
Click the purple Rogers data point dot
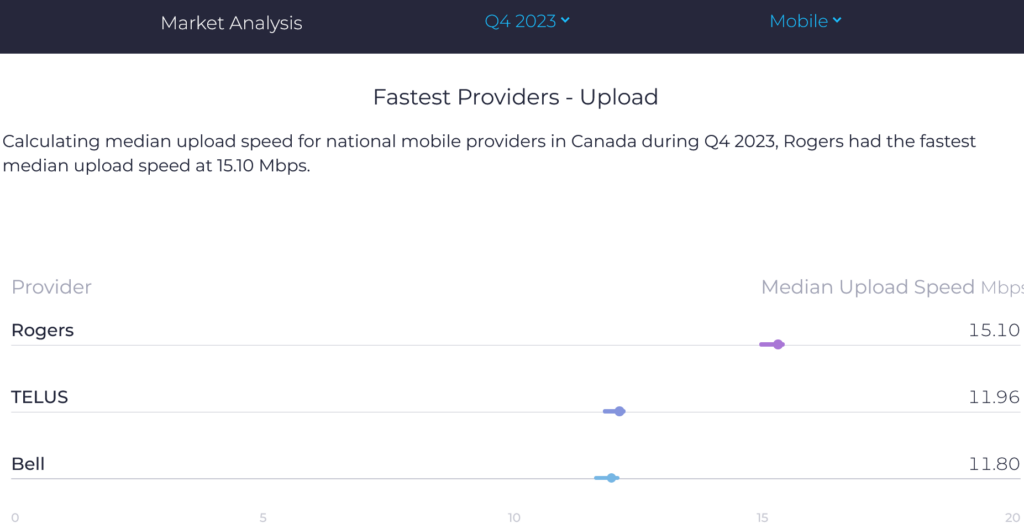(x=779, y=344)
